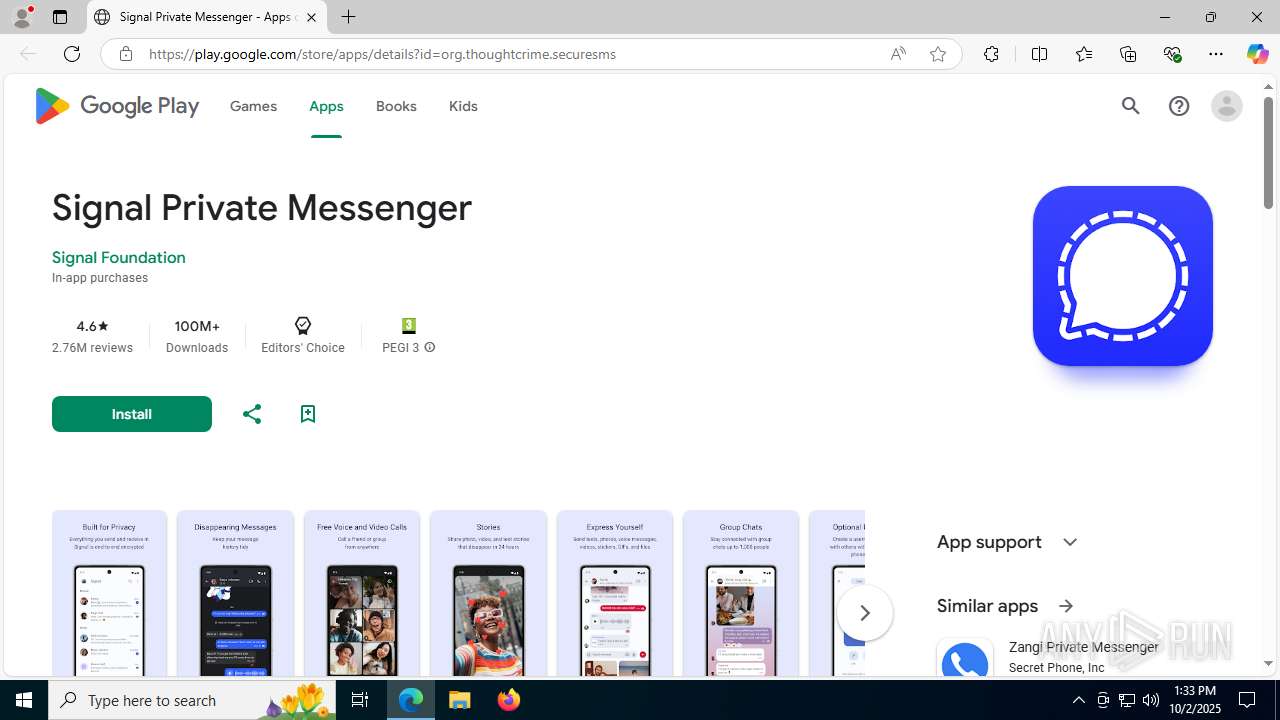The width and height of the screenshot is (1280, 720).
Task: Open the Stories screenshot
Action: (x=488, y=594)
